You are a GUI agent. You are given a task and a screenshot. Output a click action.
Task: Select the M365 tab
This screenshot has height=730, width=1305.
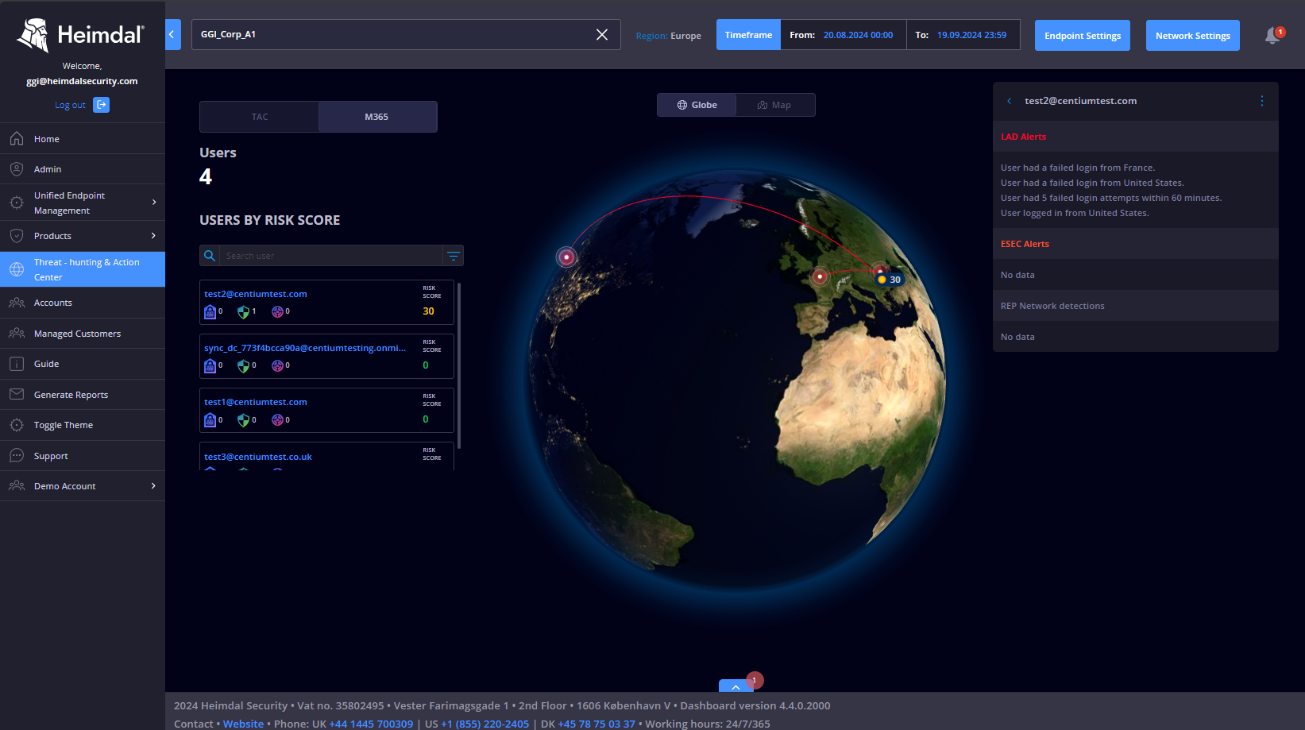(x=377, y=117)
